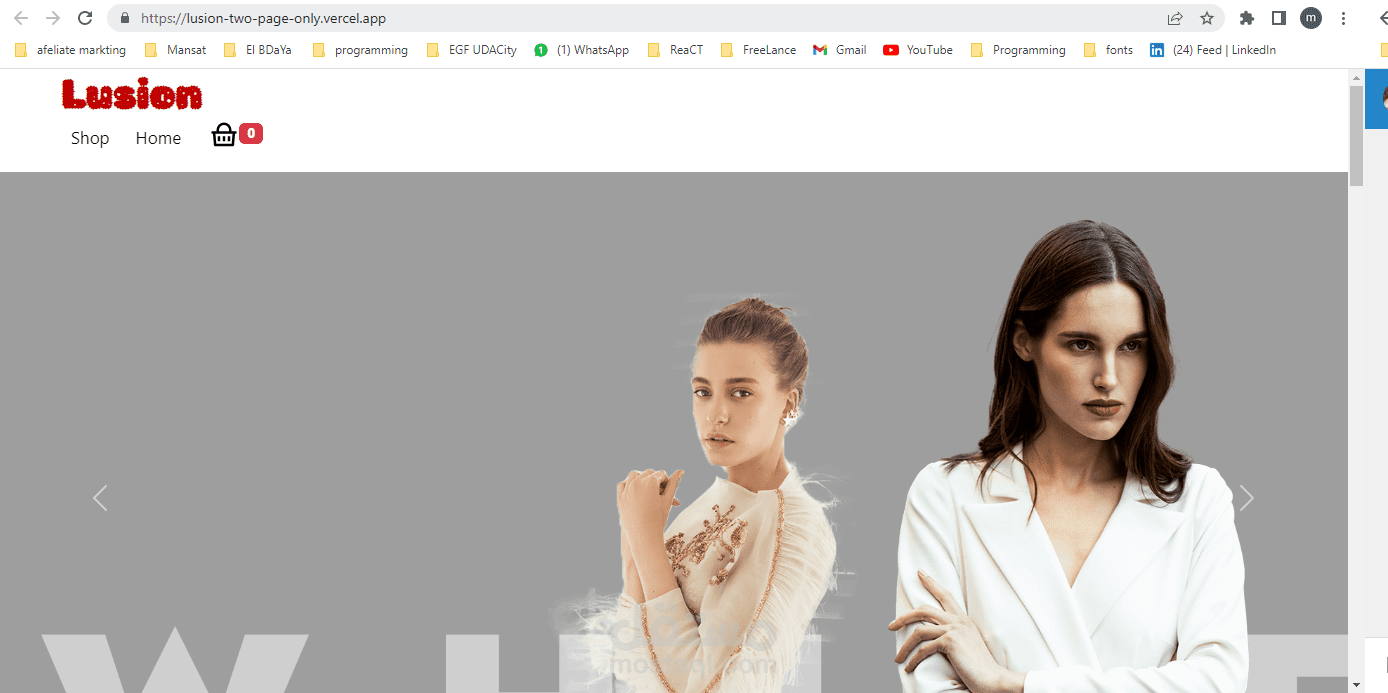Open the profile avatar 'm'
The height and width of the screenshot is (693, 1388).
[x=1311, y=18]
